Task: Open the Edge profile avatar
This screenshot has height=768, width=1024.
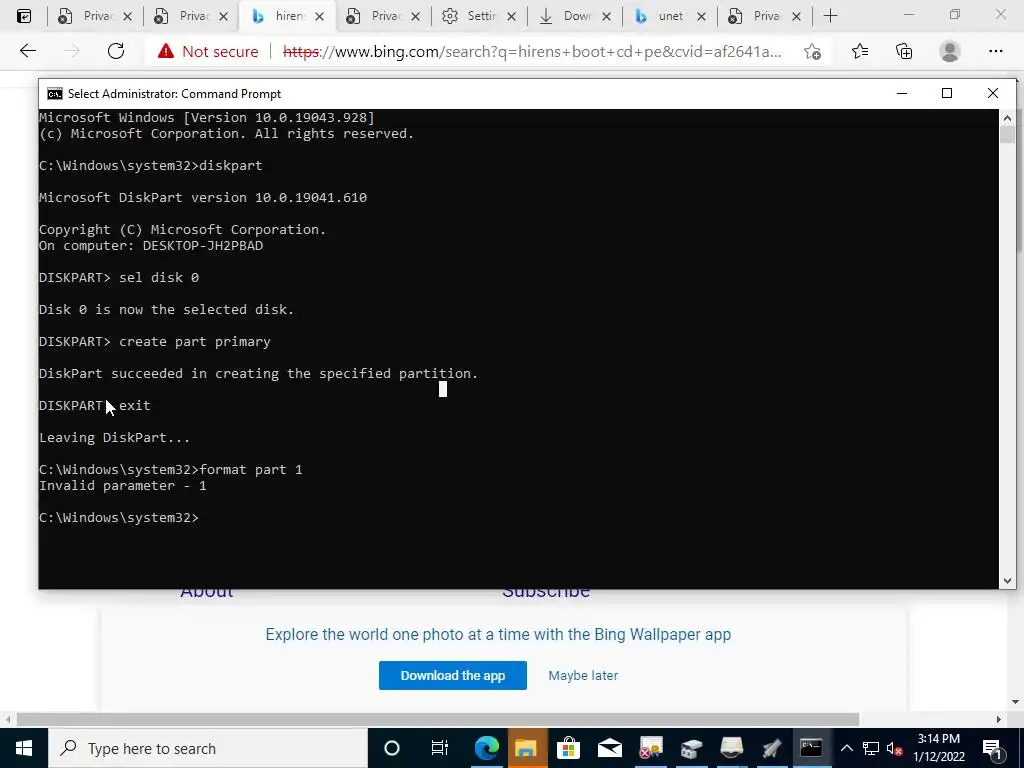Action: point(950,51)
